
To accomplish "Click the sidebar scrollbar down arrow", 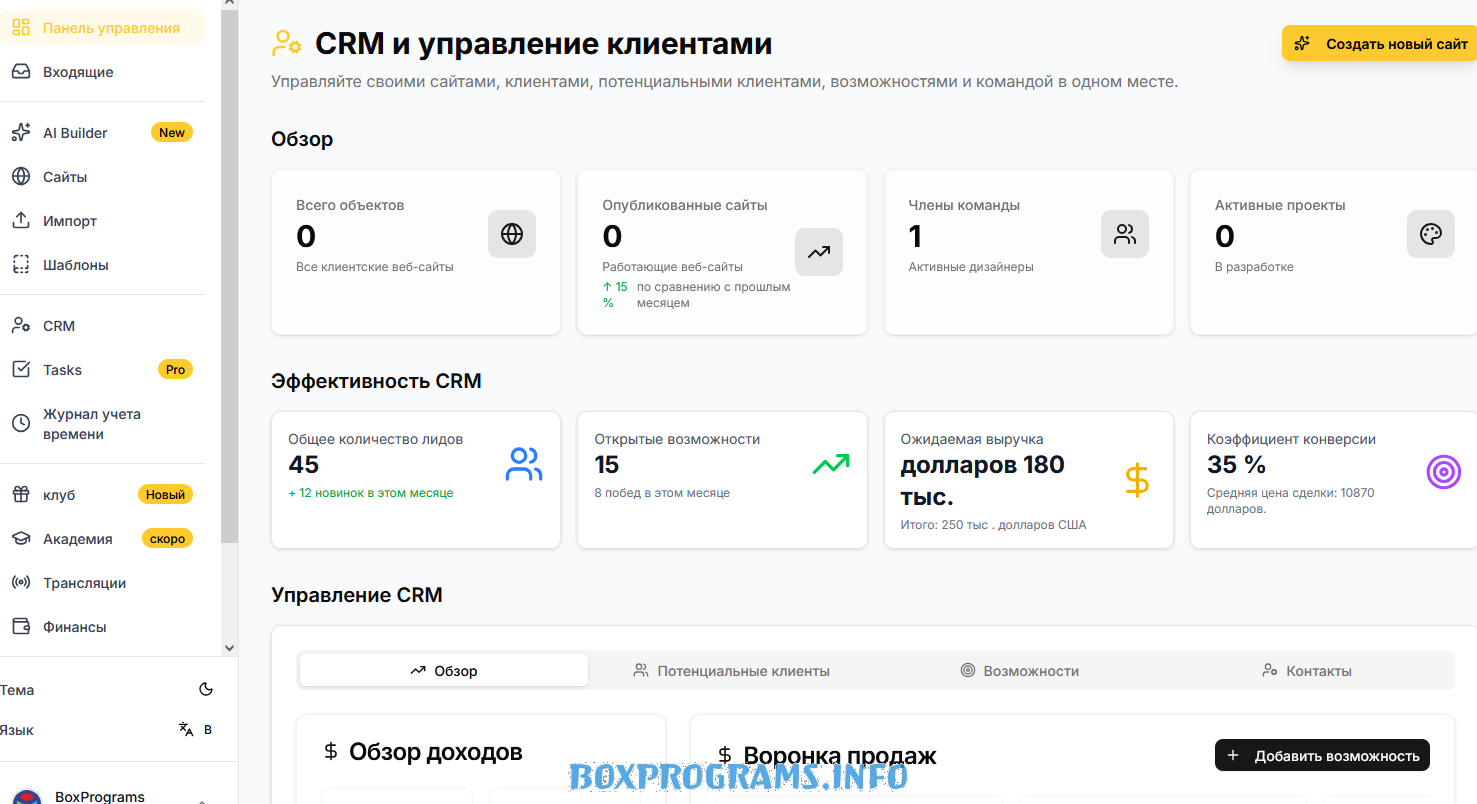I will pos(229,648).
